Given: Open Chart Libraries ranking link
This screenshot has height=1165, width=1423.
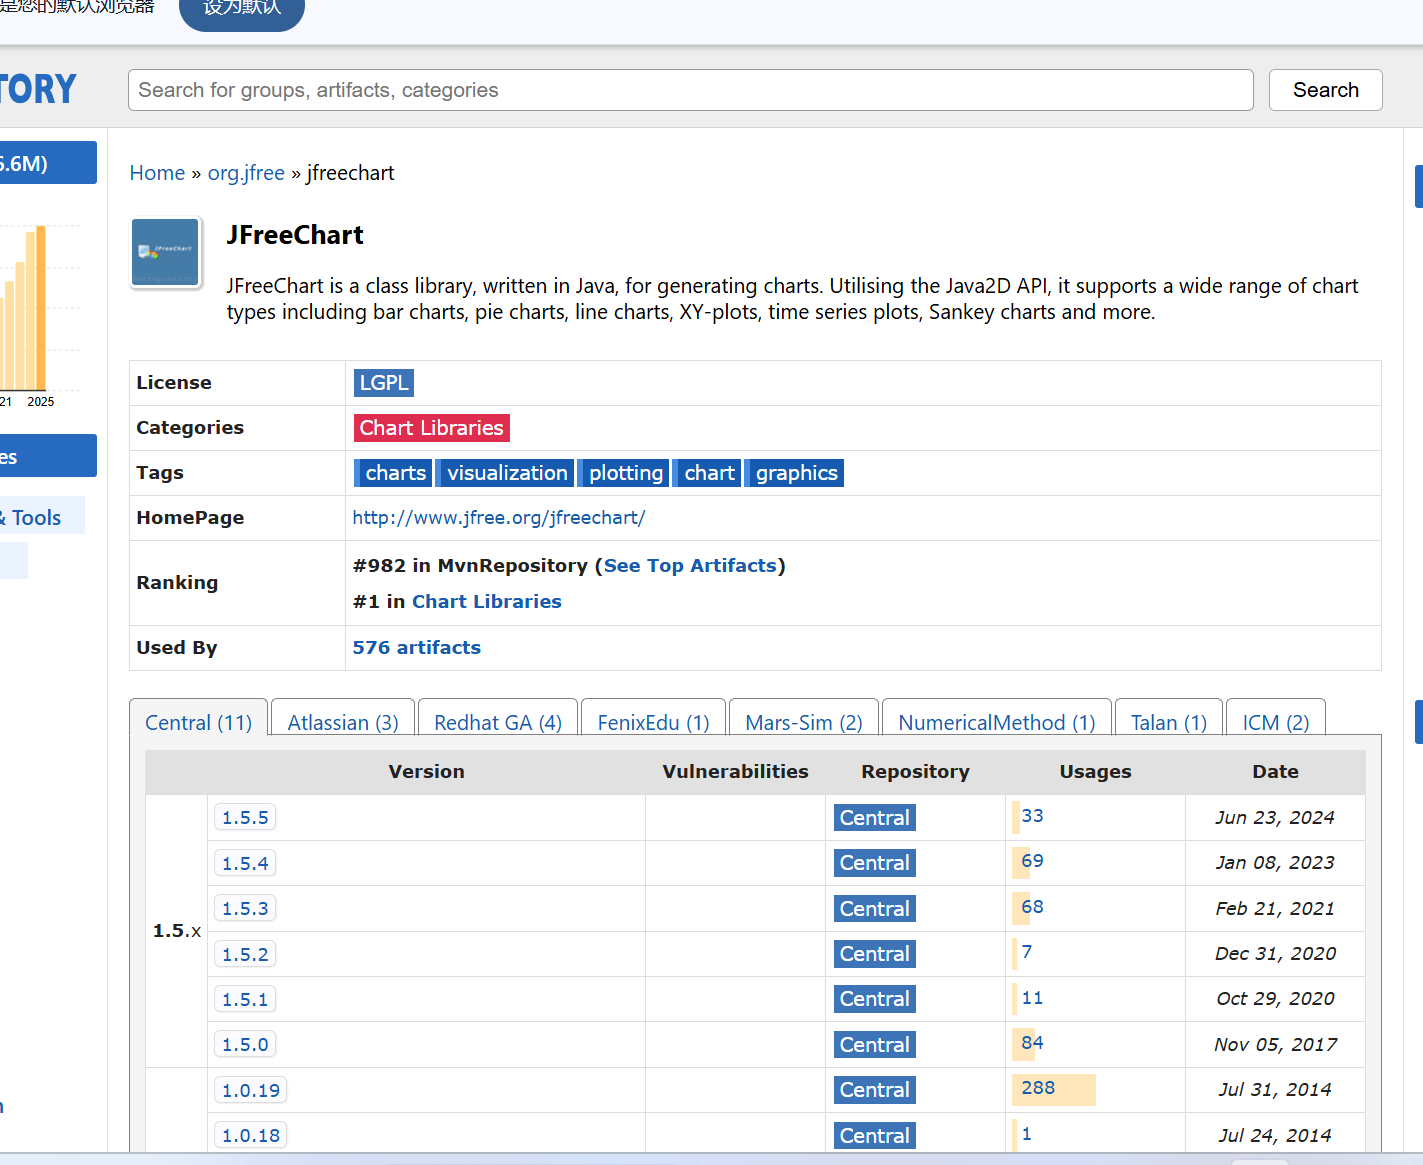Looking at the screenshot, I should coord(487,602).
